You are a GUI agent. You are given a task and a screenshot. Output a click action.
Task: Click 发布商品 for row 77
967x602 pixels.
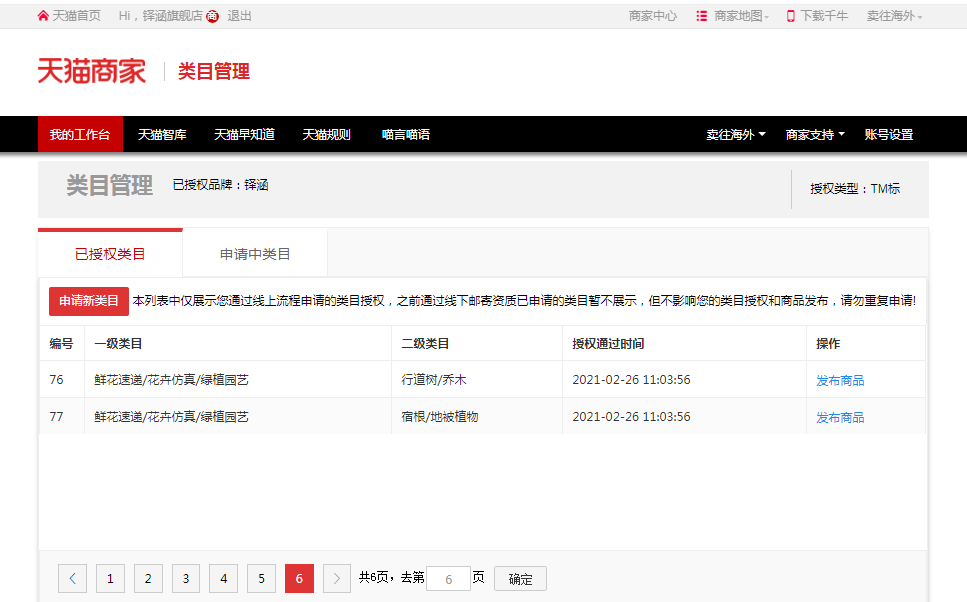[840, 418]
